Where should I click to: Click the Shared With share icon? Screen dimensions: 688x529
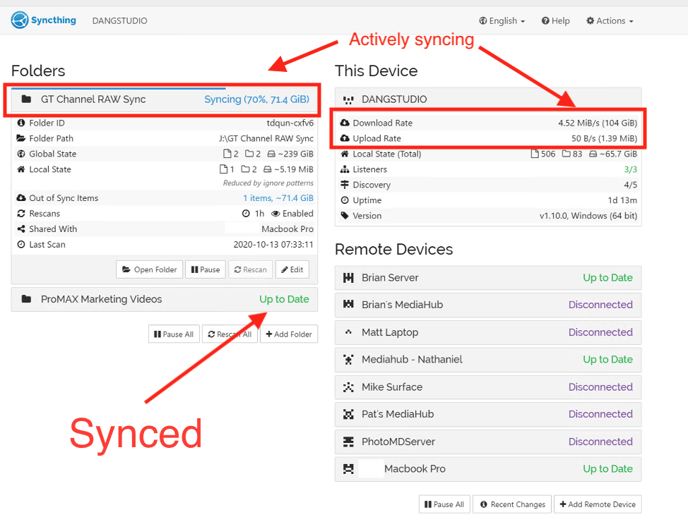pos(21,229)
